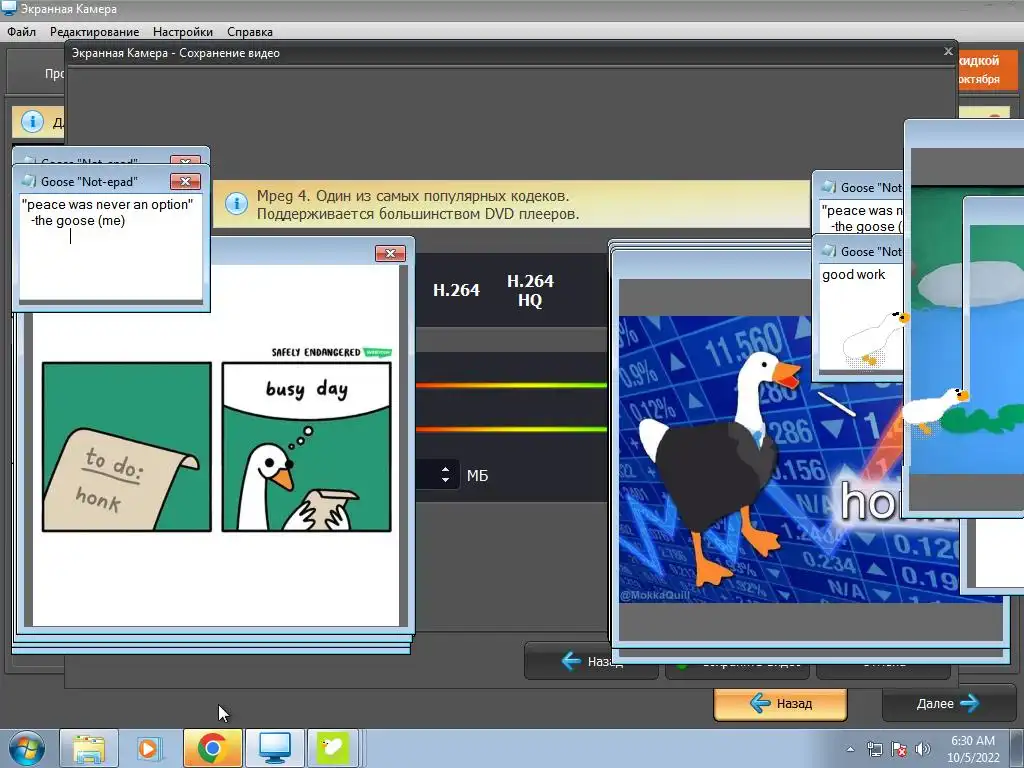Click the notepad icon in the good work Not-epad title
The image size is (1024, 768).
(829, 251)
